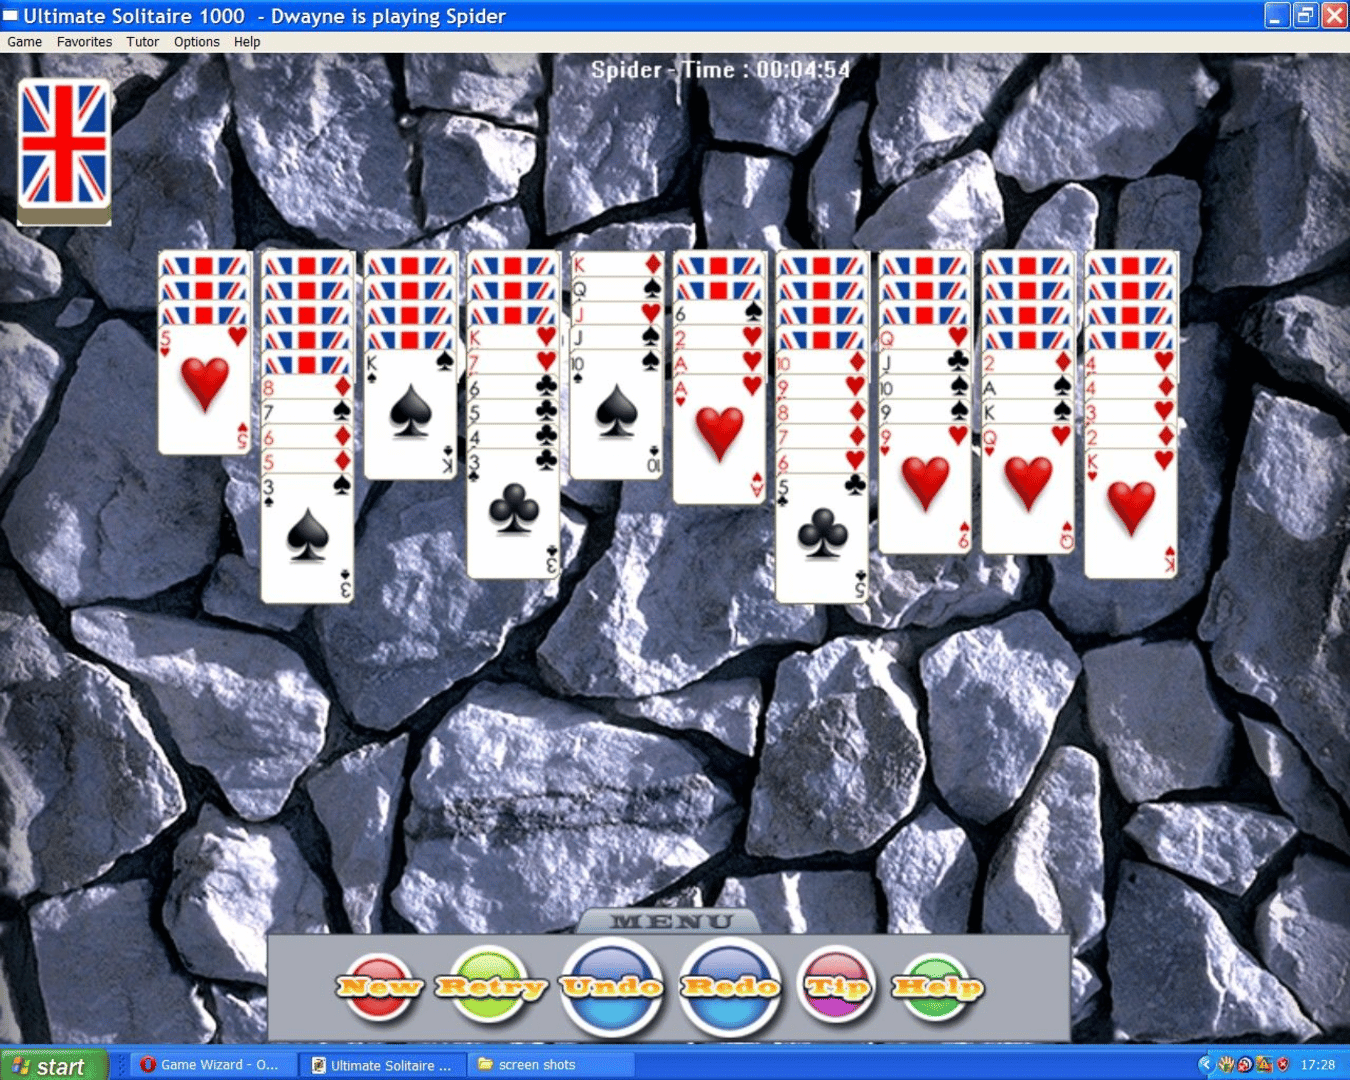
Task: Select the King of spades in third column
Action: [x=410, y=414]
